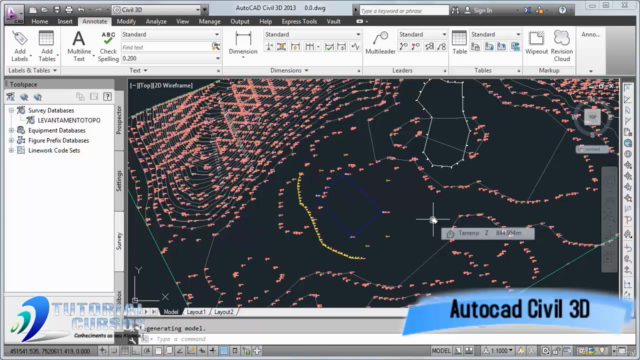Click the Plot printer icon in quick access toolbar

pyautogui.click(x=69, y=10)
